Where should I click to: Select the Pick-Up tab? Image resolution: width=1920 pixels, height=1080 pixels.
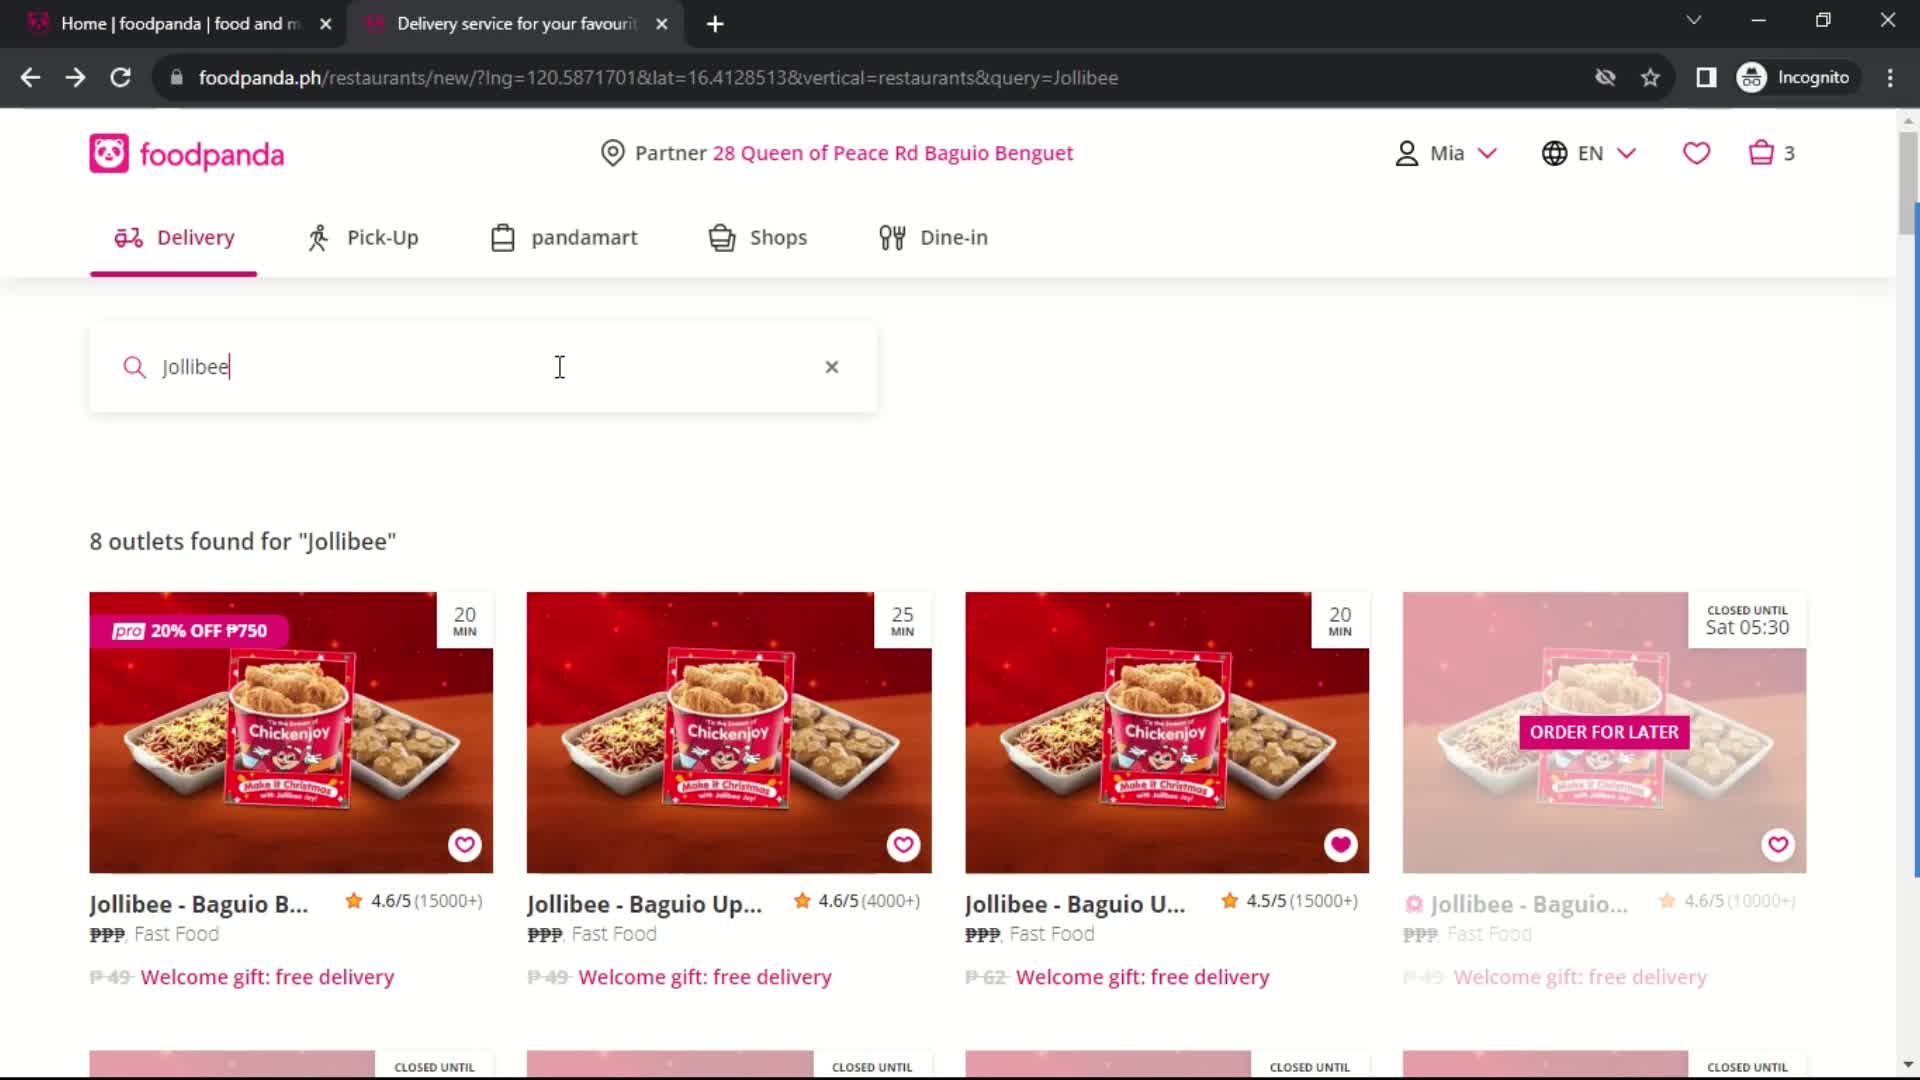tap(362, 238)
